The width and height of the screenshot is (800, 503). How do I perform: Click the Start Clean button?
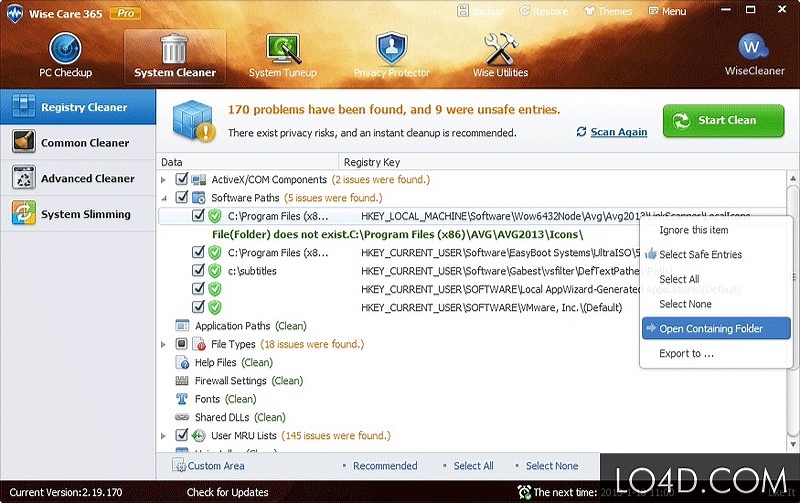pyautogui.click(x=723, y=120)
